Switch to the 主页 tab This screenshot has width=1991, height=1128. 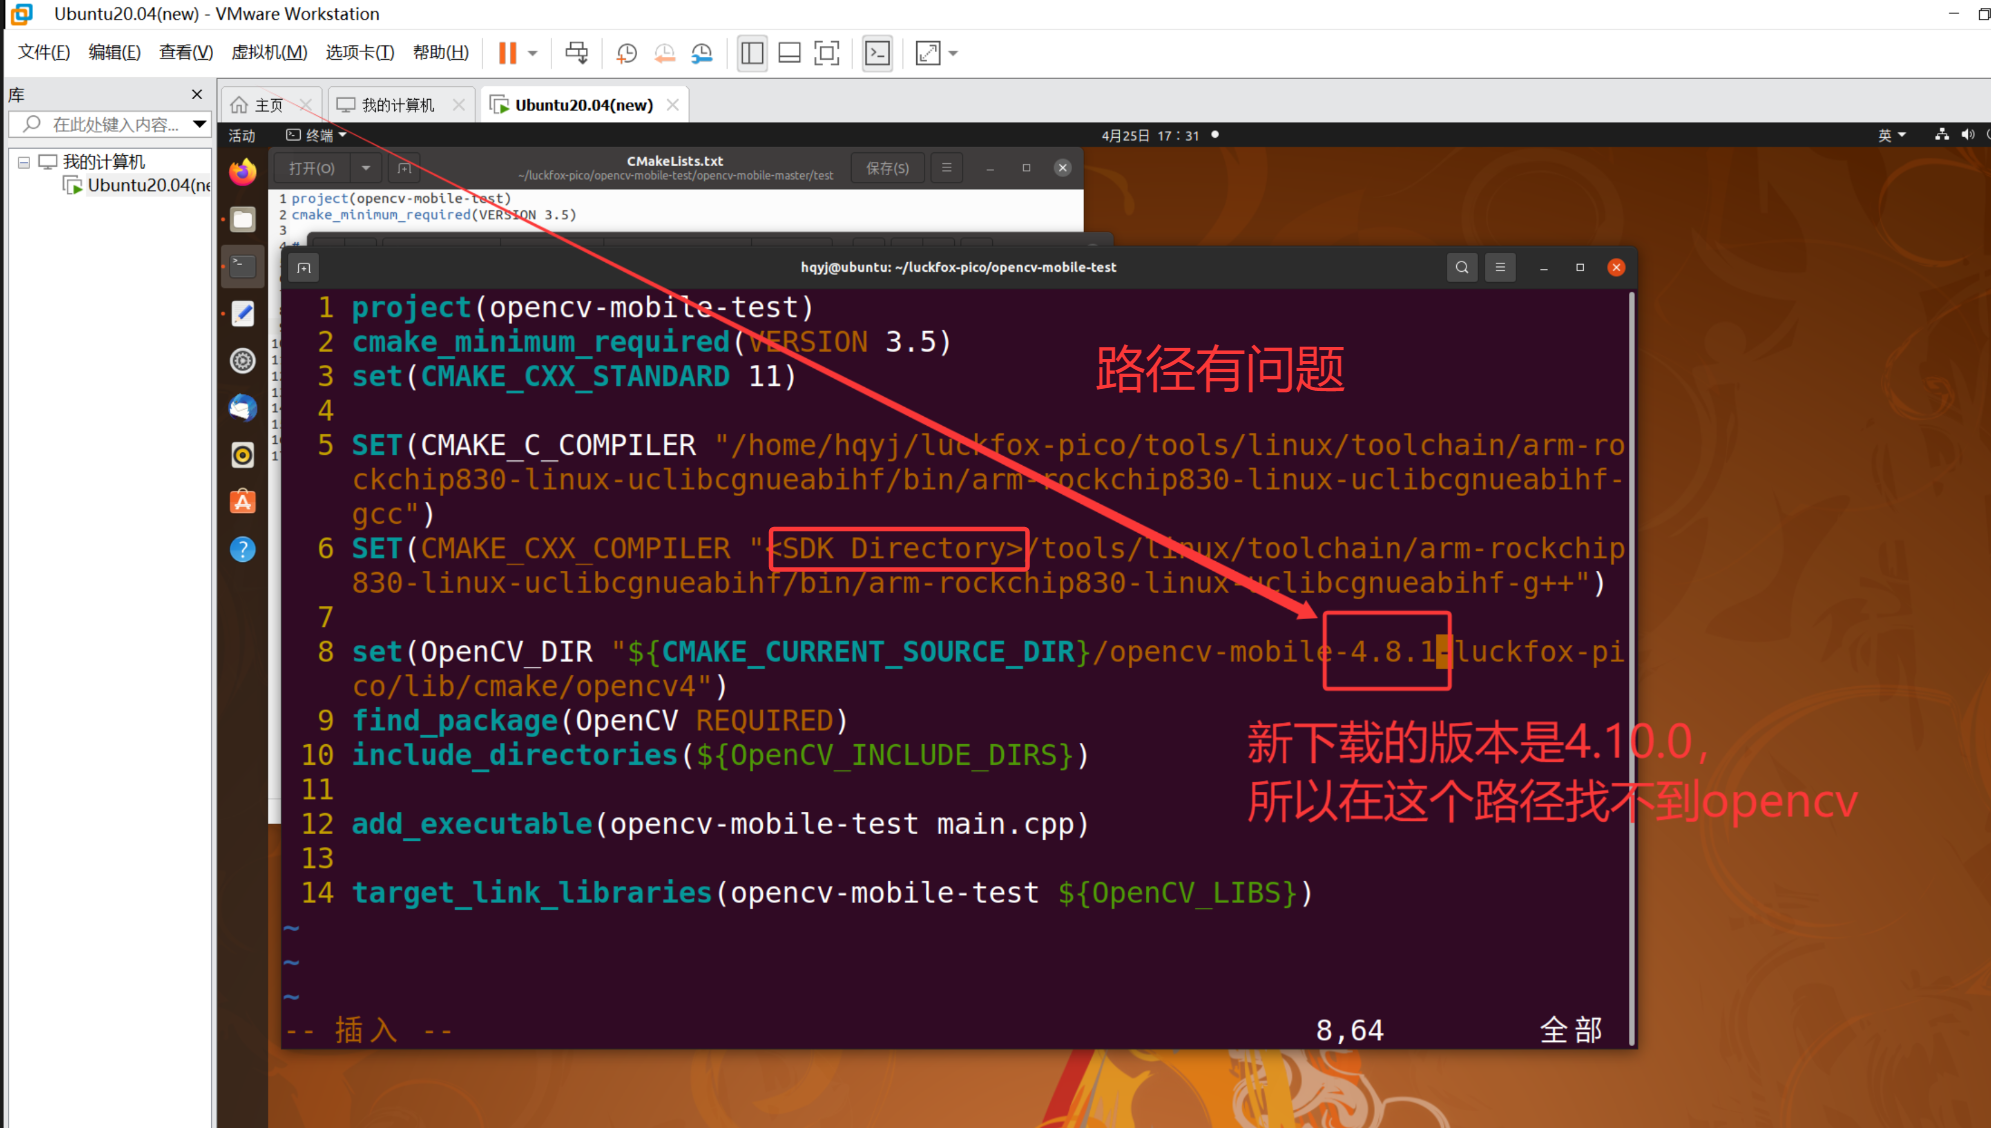point(266,103)
